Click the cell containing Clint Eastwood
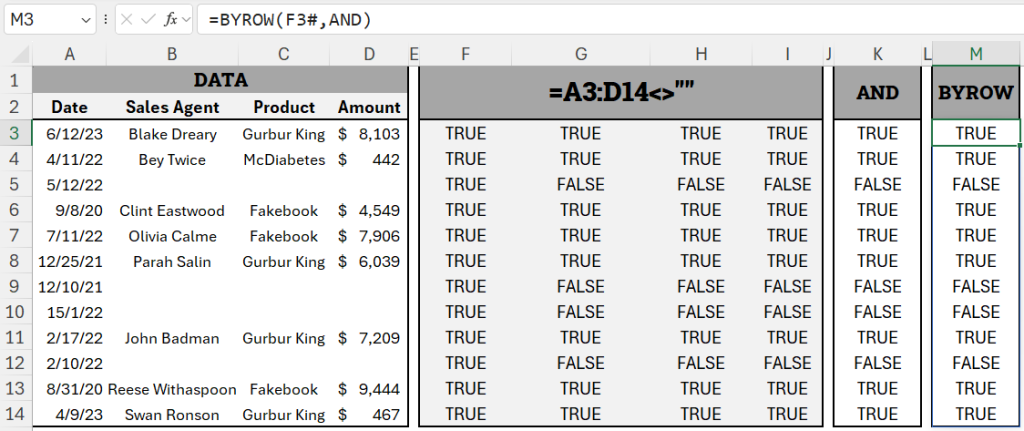 pyautogui.click(x=172, y=210)
